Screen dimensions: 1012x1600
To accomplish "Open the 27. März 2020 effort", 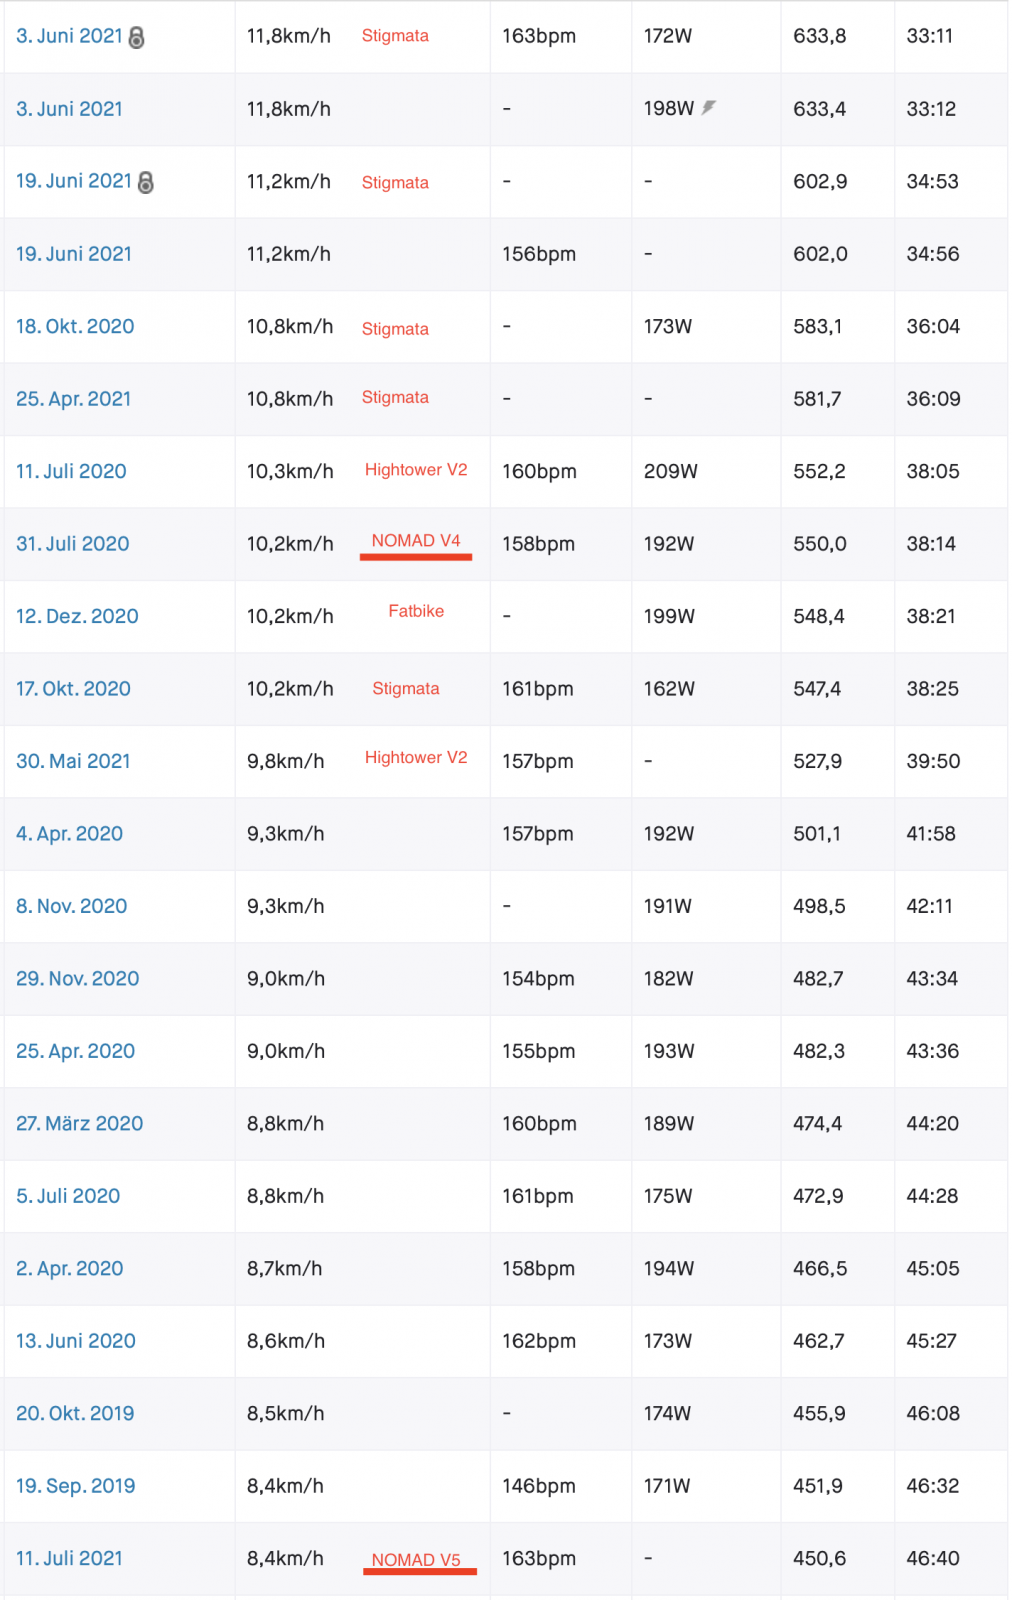I will 79,1124.
